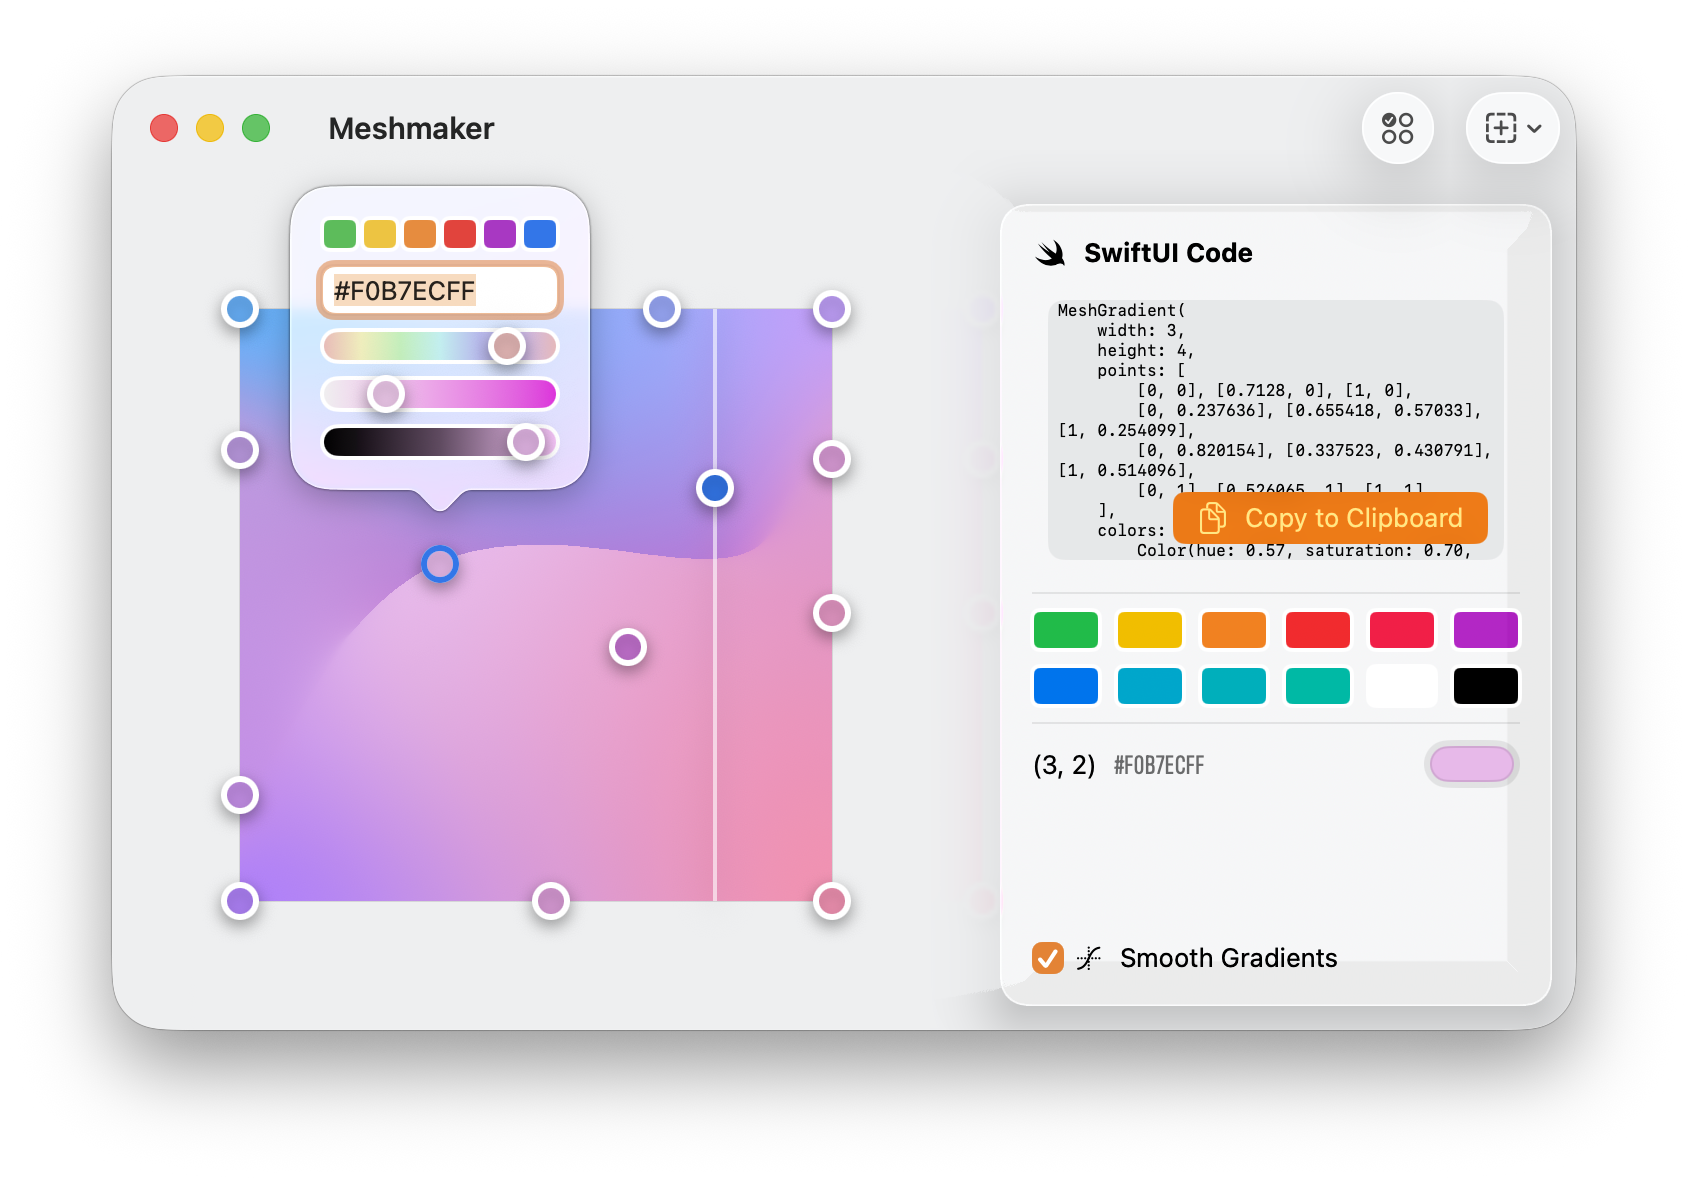Click the hue slider knob in the popover
This screenshot has height=1178, width=1688.
click(x=507, y=346)
